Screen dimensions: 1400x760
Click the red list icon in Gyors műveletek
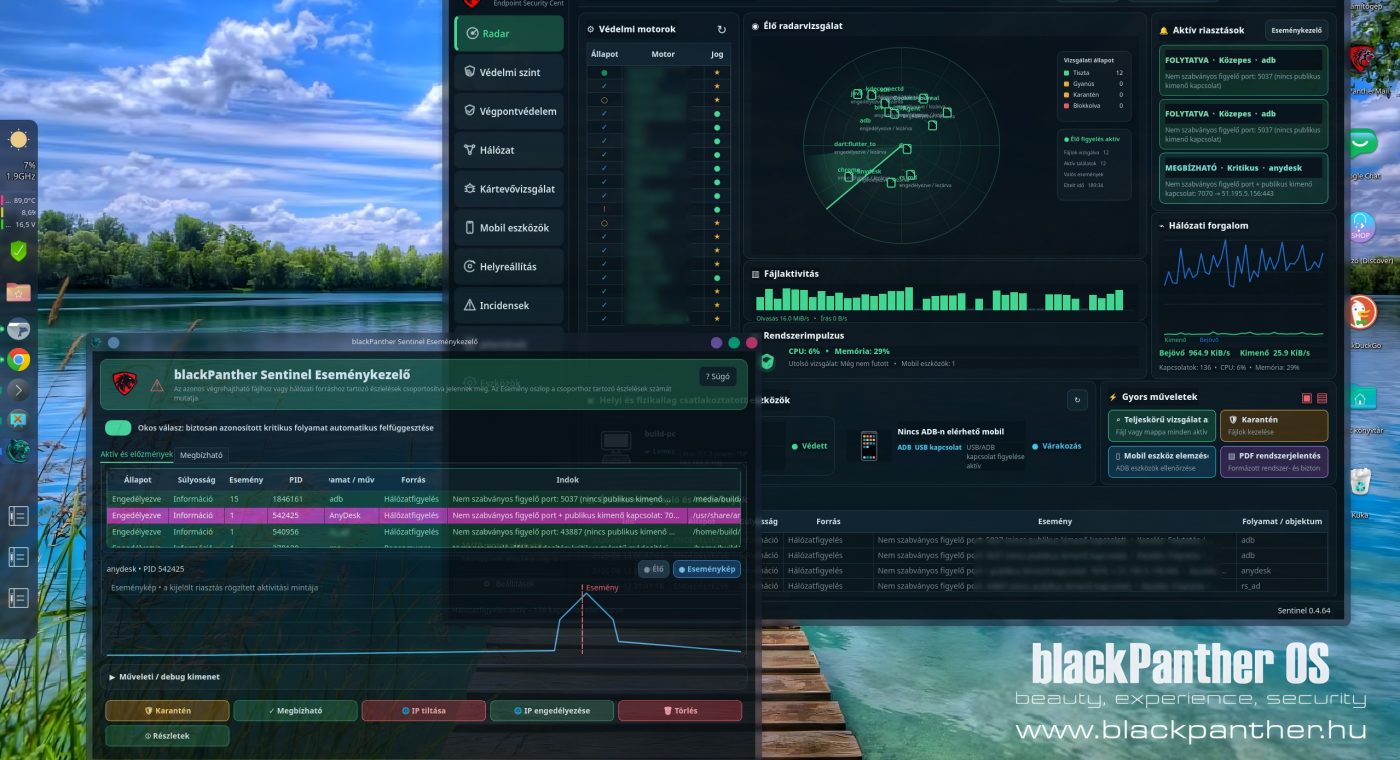(x=1322, y=398)
